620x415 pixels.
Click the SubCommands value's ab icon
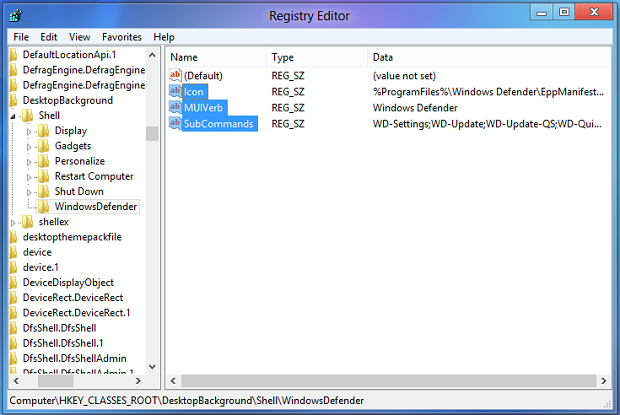pyautogui.click(x=175, y=123)
